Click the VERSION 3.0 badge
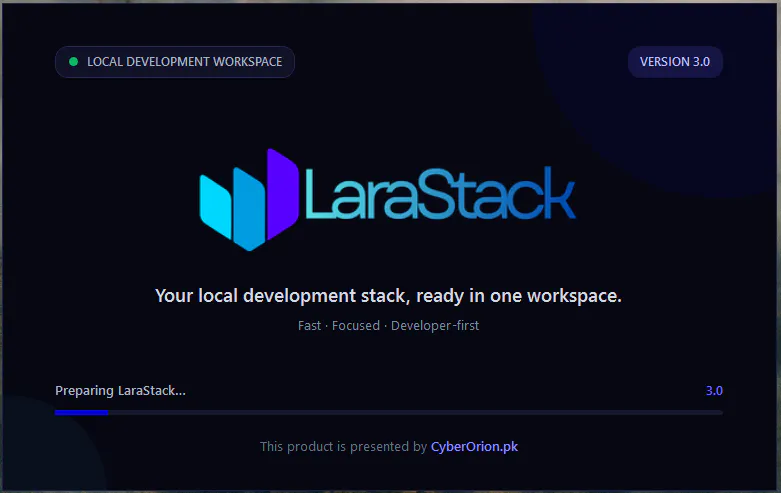Viewport: 781px width, 493px height. (x=675, y=62)
